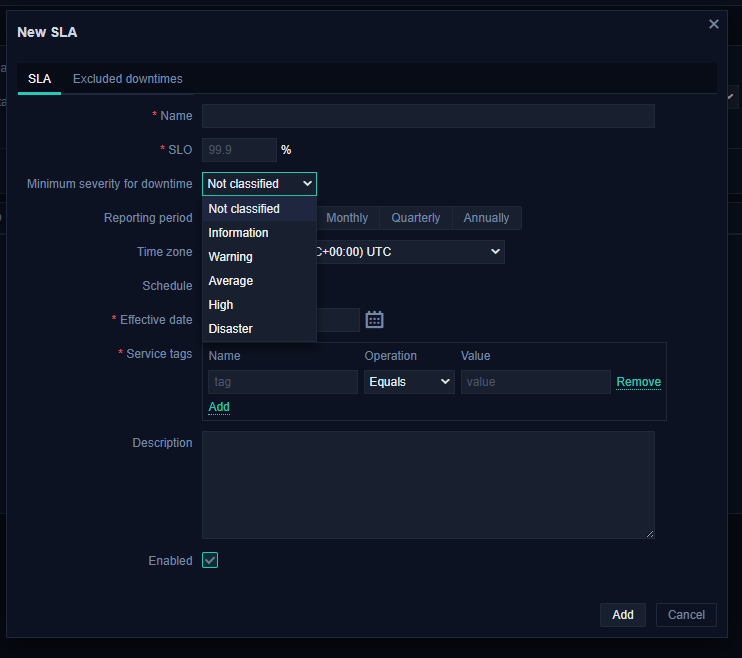Click the Add tag link
The image size is (742, 658).
tap(219, 407)
